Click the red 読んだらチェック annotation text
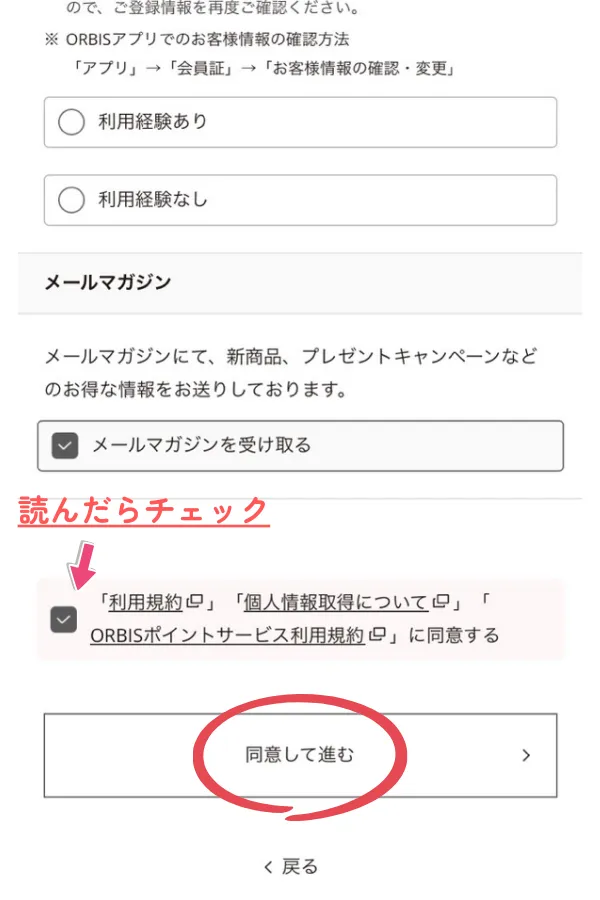The image size is (600, 900). tap(144, 511)
